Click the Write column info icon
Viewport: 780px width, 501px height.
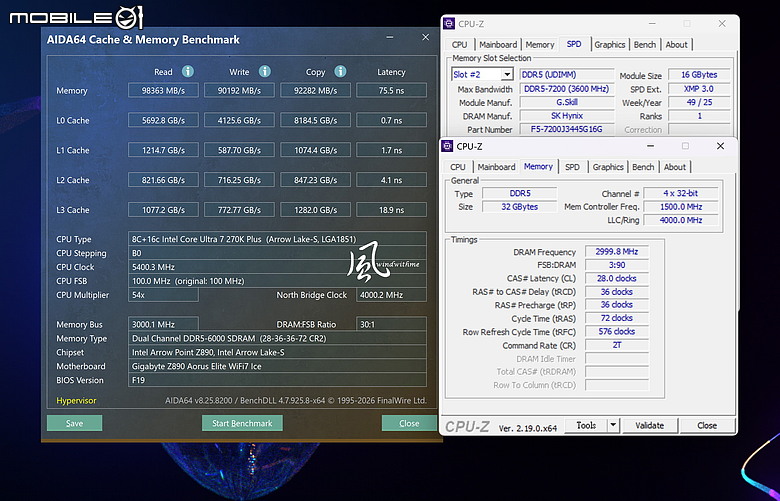pos(265,72)
